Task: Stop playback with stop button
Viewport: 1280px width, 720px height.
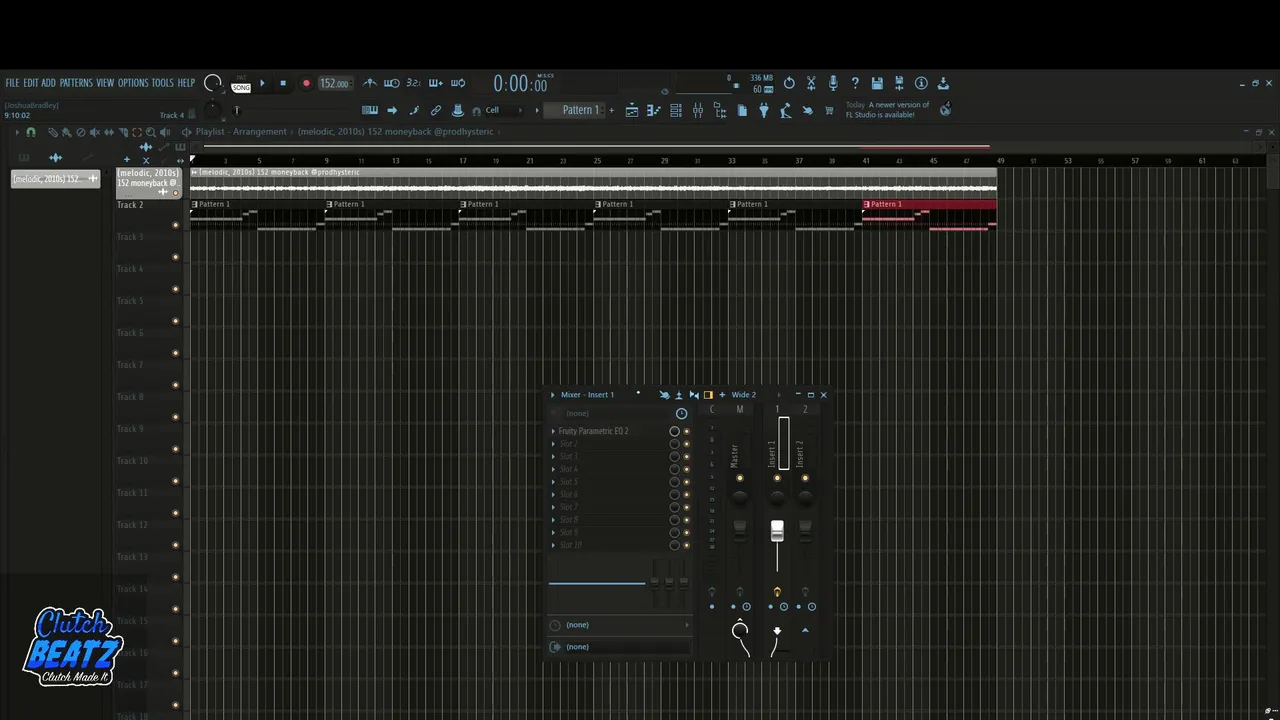Action: click(x=283, y=83)
